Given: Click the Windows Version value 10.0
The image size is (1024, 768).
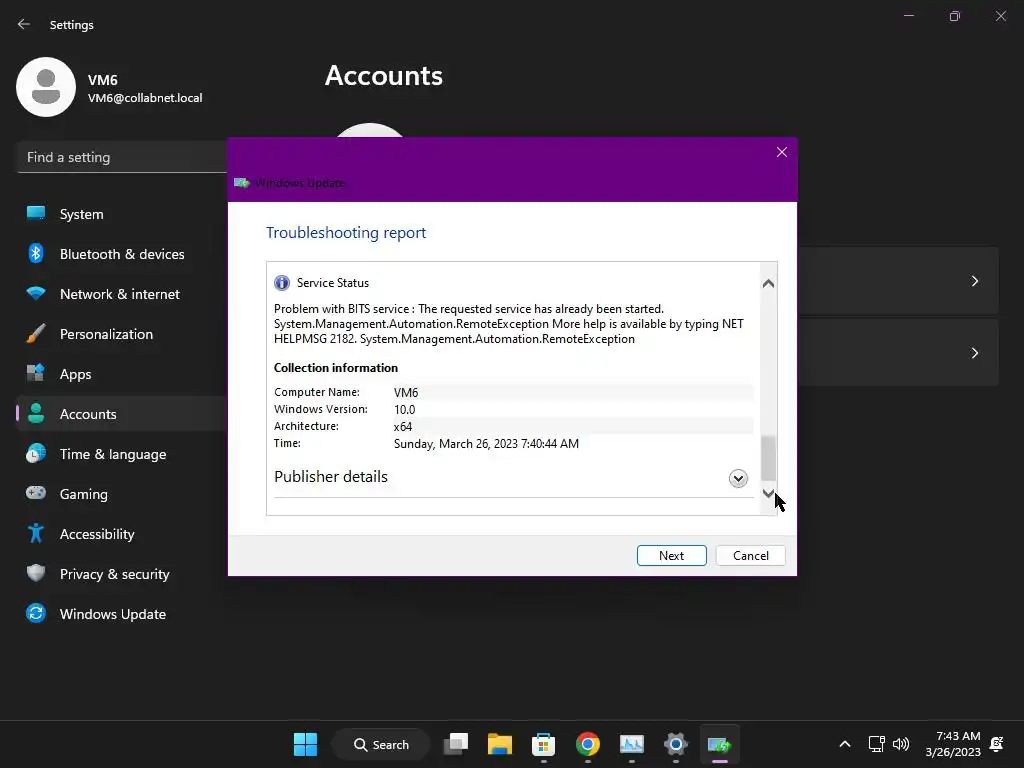Looking at the screenshot, I should pyautogui.click(x=404, y=409).
